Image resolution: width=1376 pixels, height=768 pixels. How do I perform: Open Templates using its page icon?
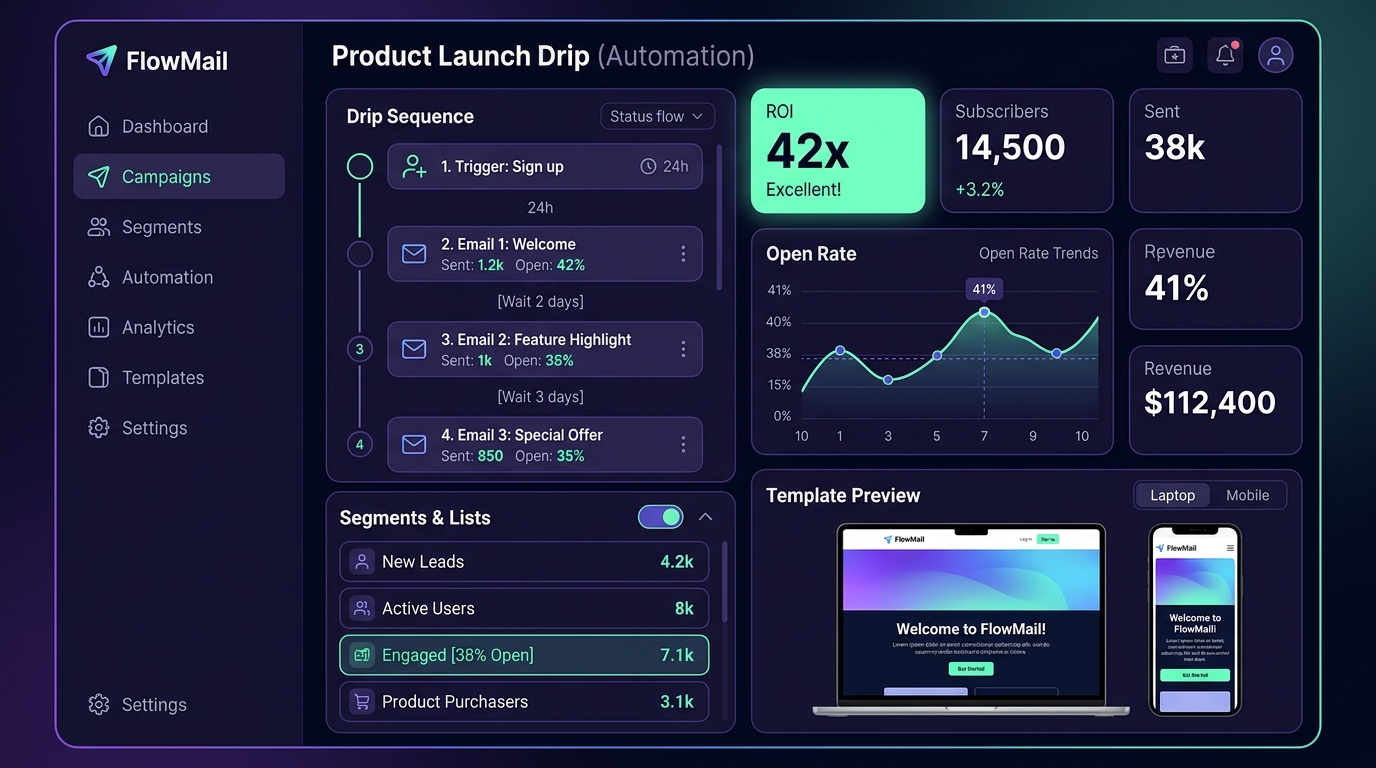pyautogui.click(x=98, y=377)
